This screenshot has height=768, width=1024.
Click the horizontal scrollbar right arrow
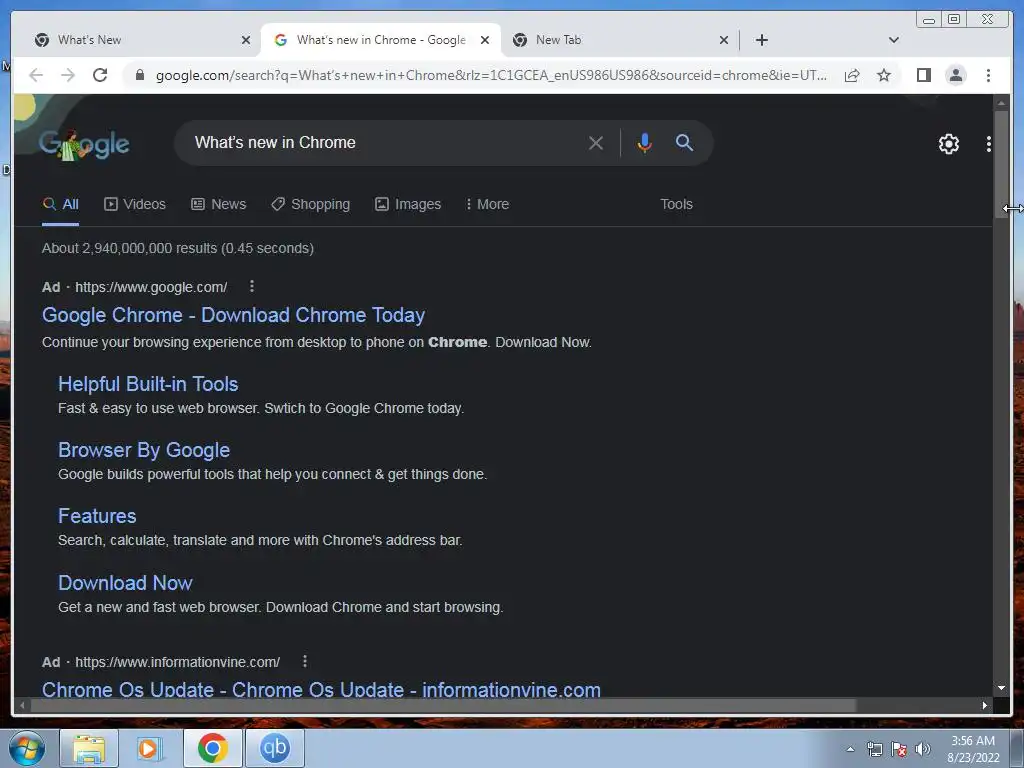point(985,705)
